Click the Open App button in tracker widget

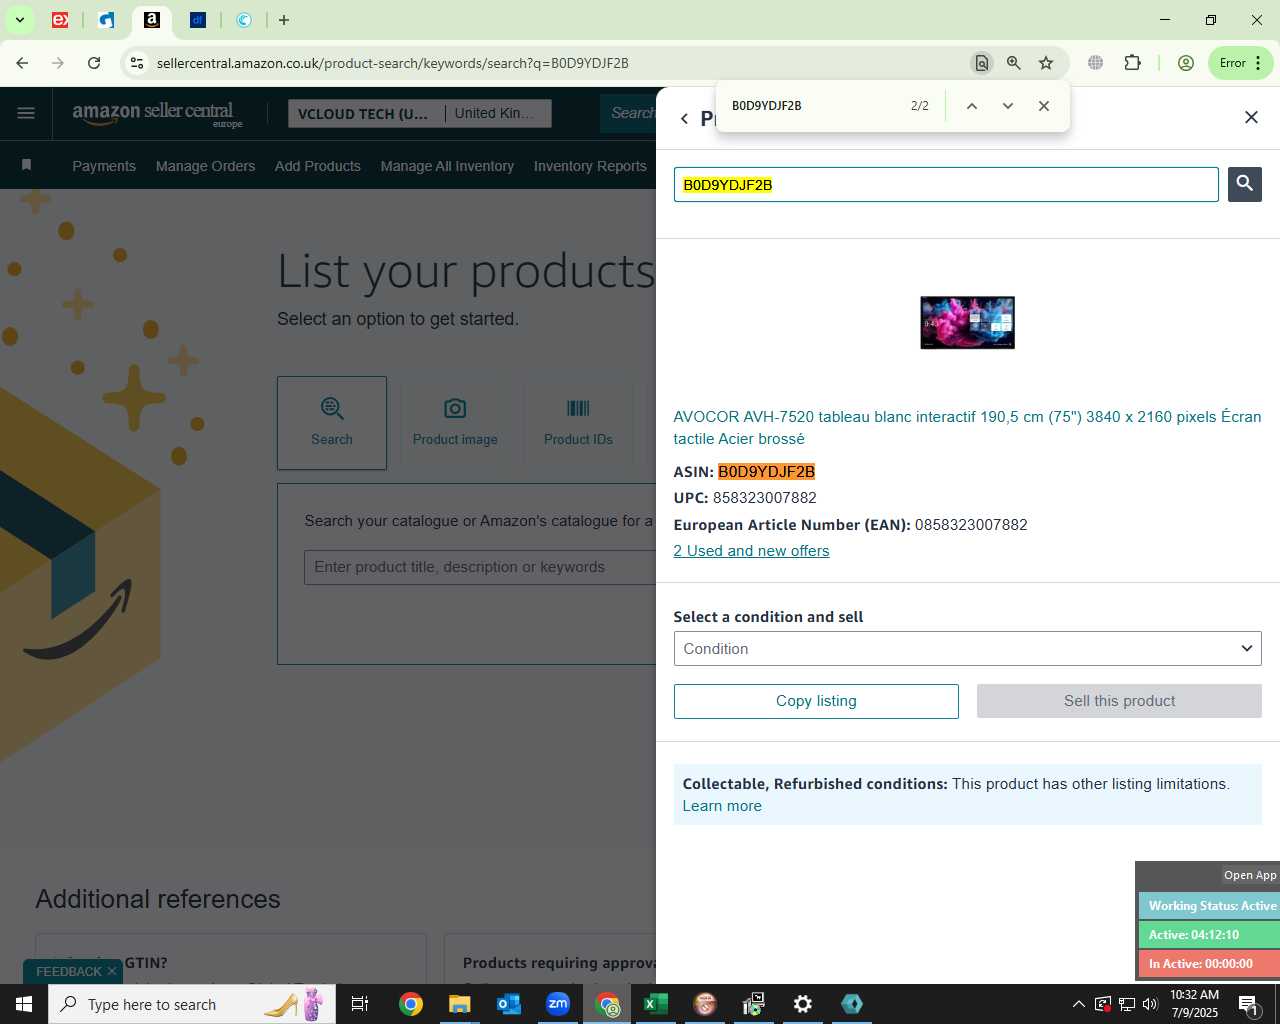[1250, 875]
